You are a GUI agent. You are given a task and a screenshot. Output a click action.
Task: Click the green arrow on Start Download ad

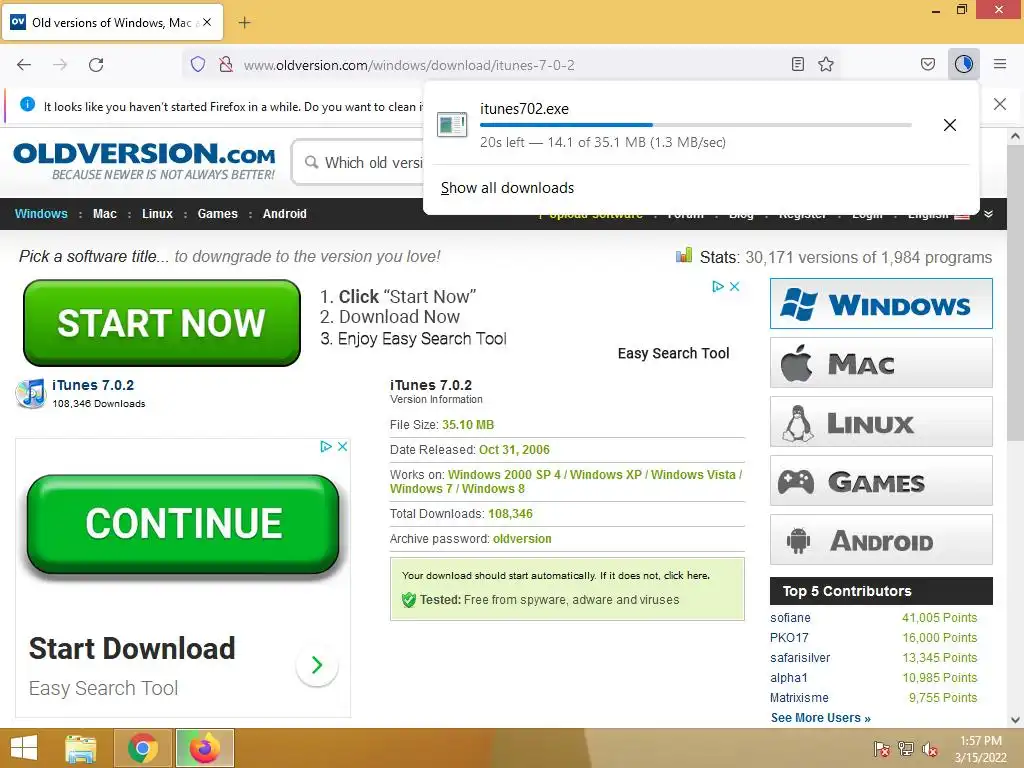[x=317, y=665]
